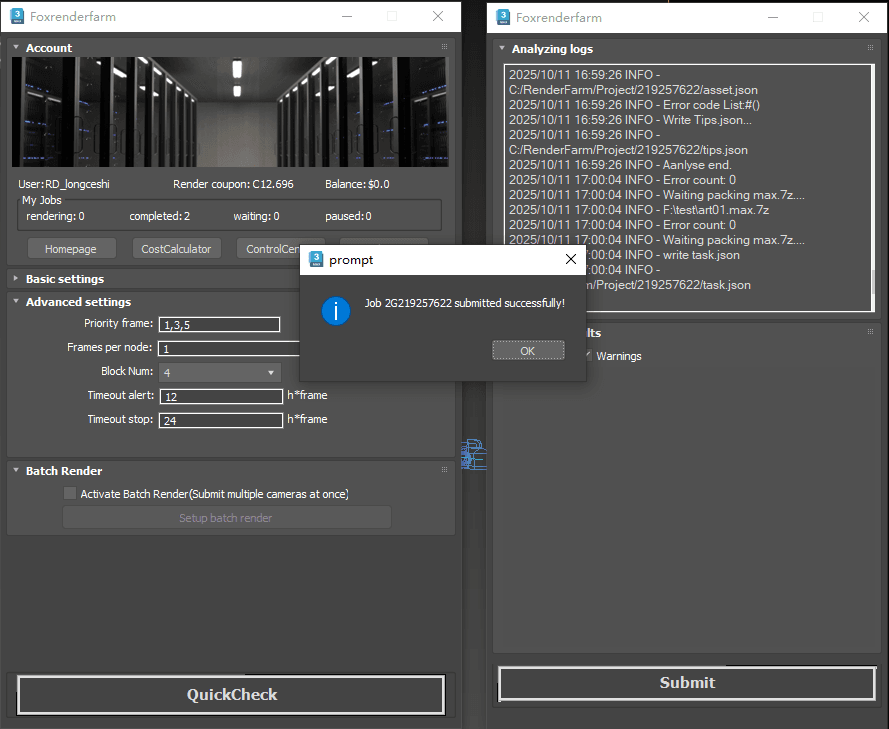Click the blue info icon in prompt dialog

pyautogui.click(x=336, y=310)
